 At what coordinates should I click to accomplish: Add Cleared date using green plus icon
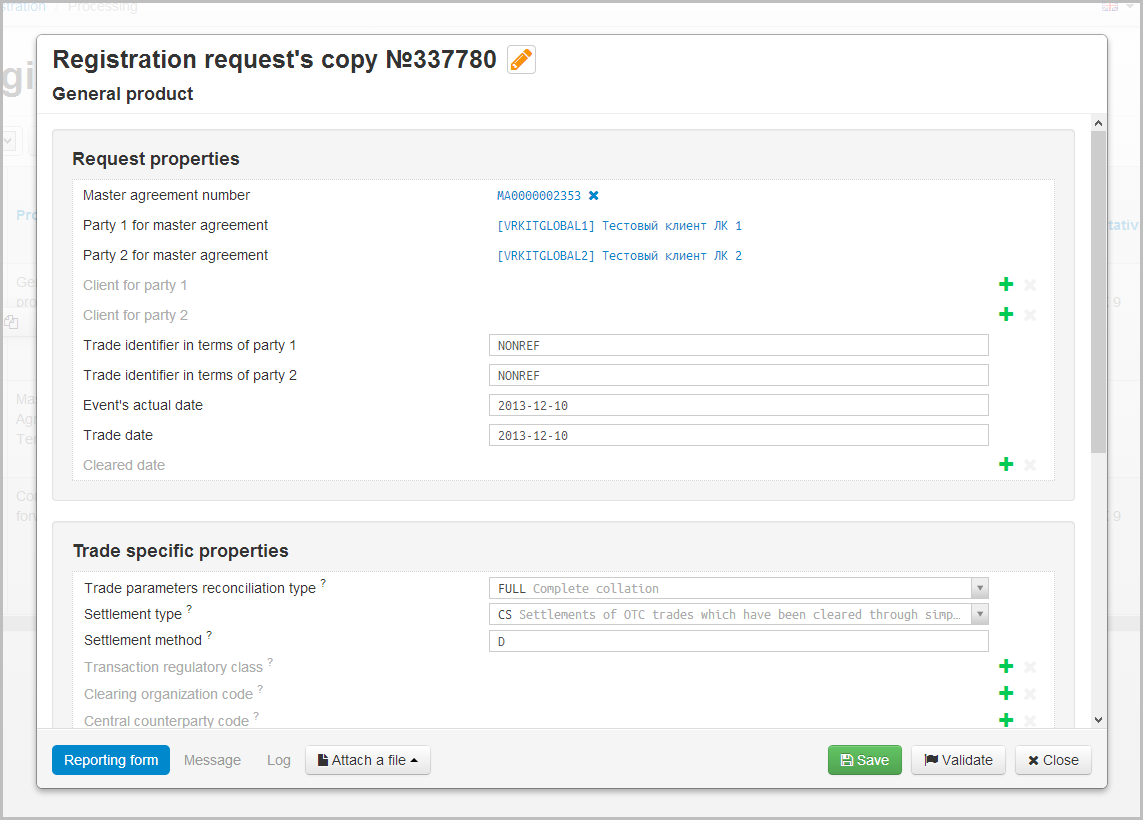[x=1006, y=465]
